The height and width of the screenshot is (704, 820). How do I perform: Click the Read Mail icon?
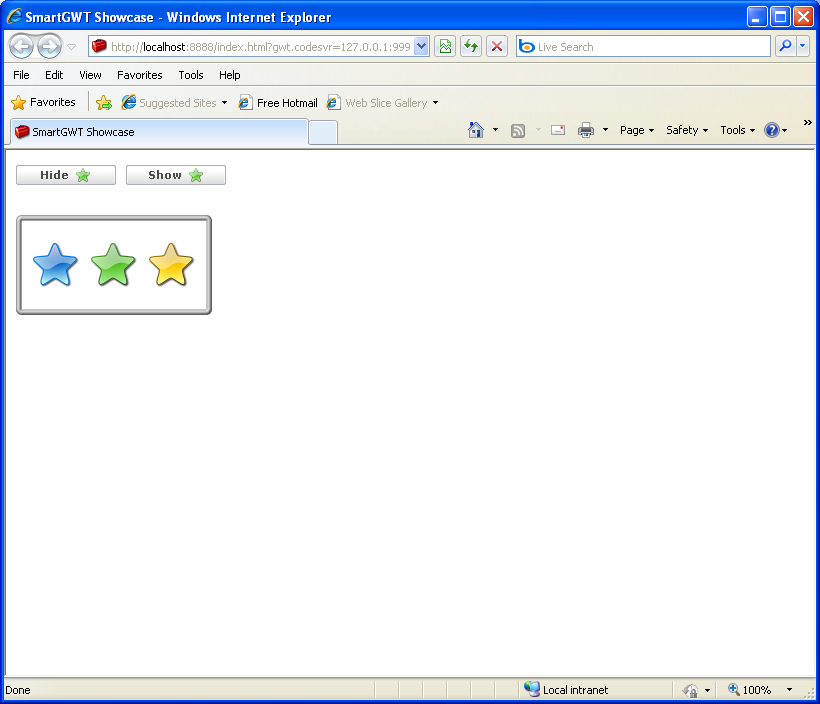pos(558,130)
